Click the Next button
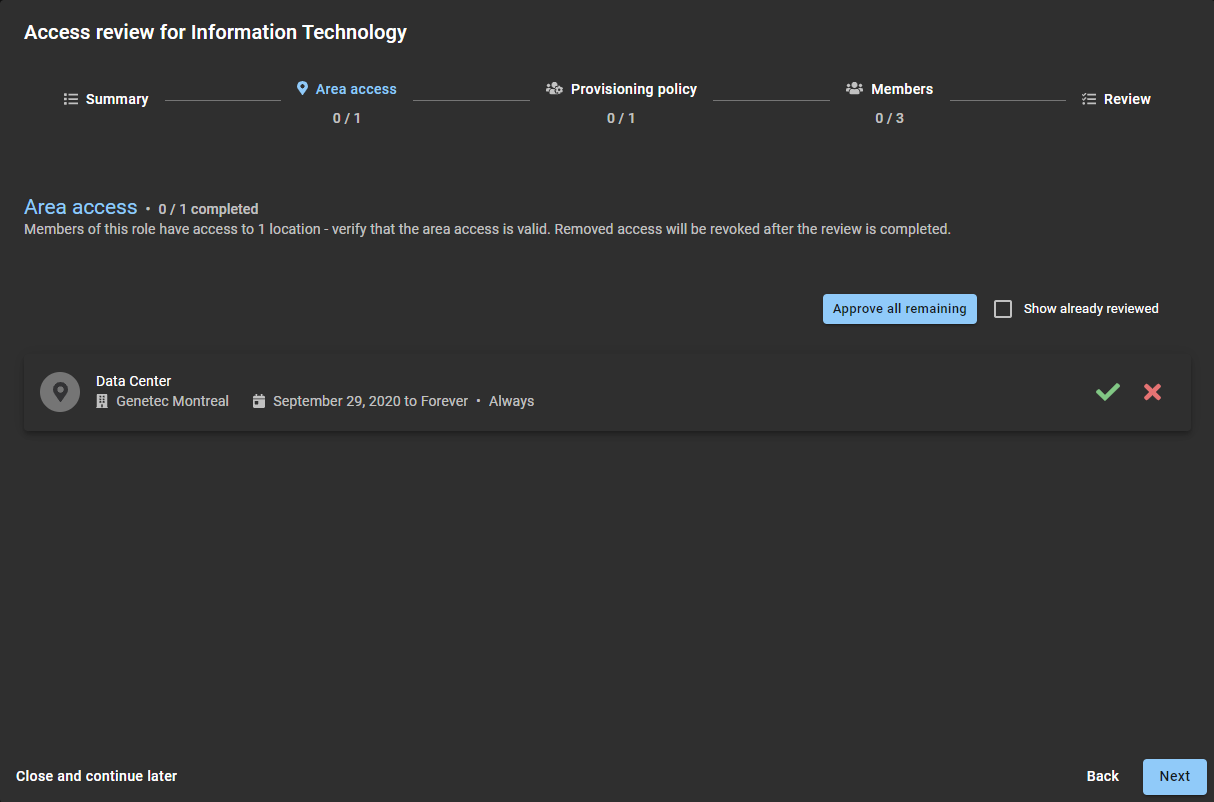Viewport: 1214px width, 802px height. coord(1174,776)
